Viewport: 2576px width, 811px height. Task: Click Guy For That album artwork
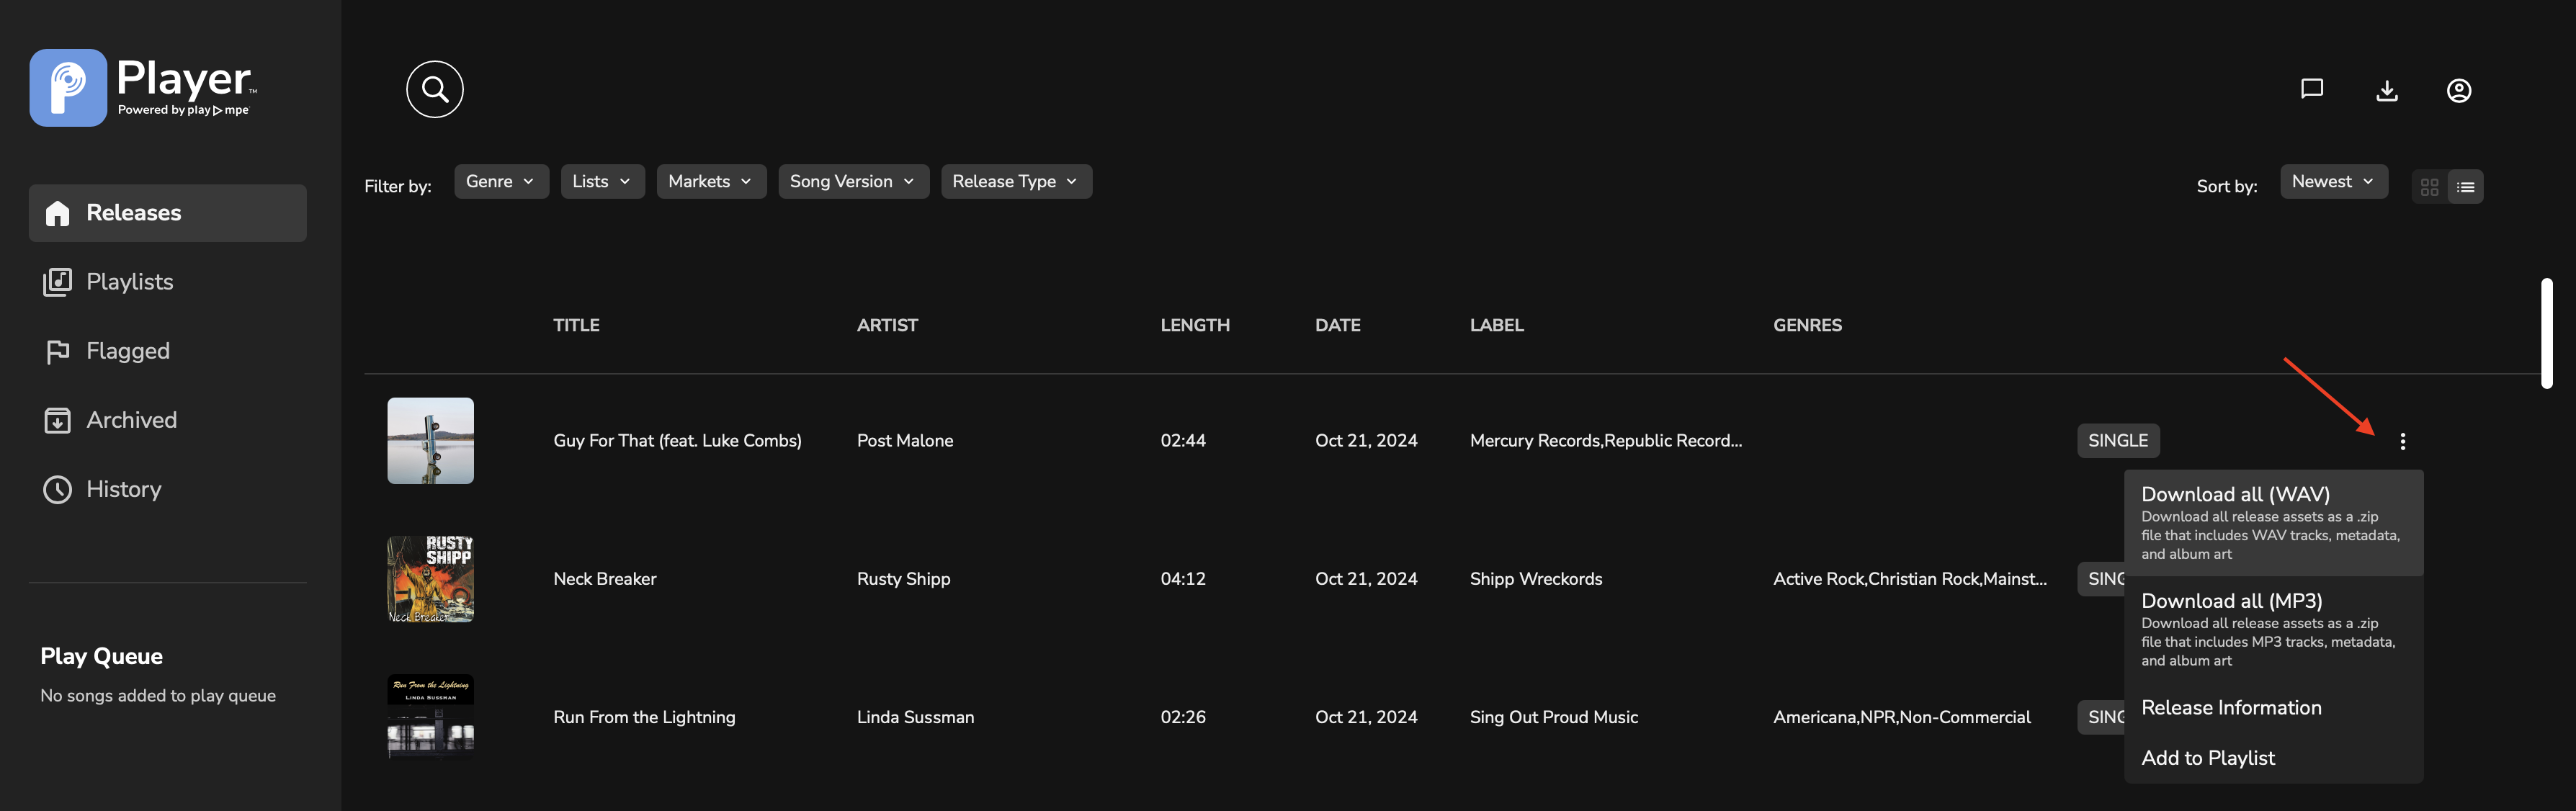click(x=430, y=441)
